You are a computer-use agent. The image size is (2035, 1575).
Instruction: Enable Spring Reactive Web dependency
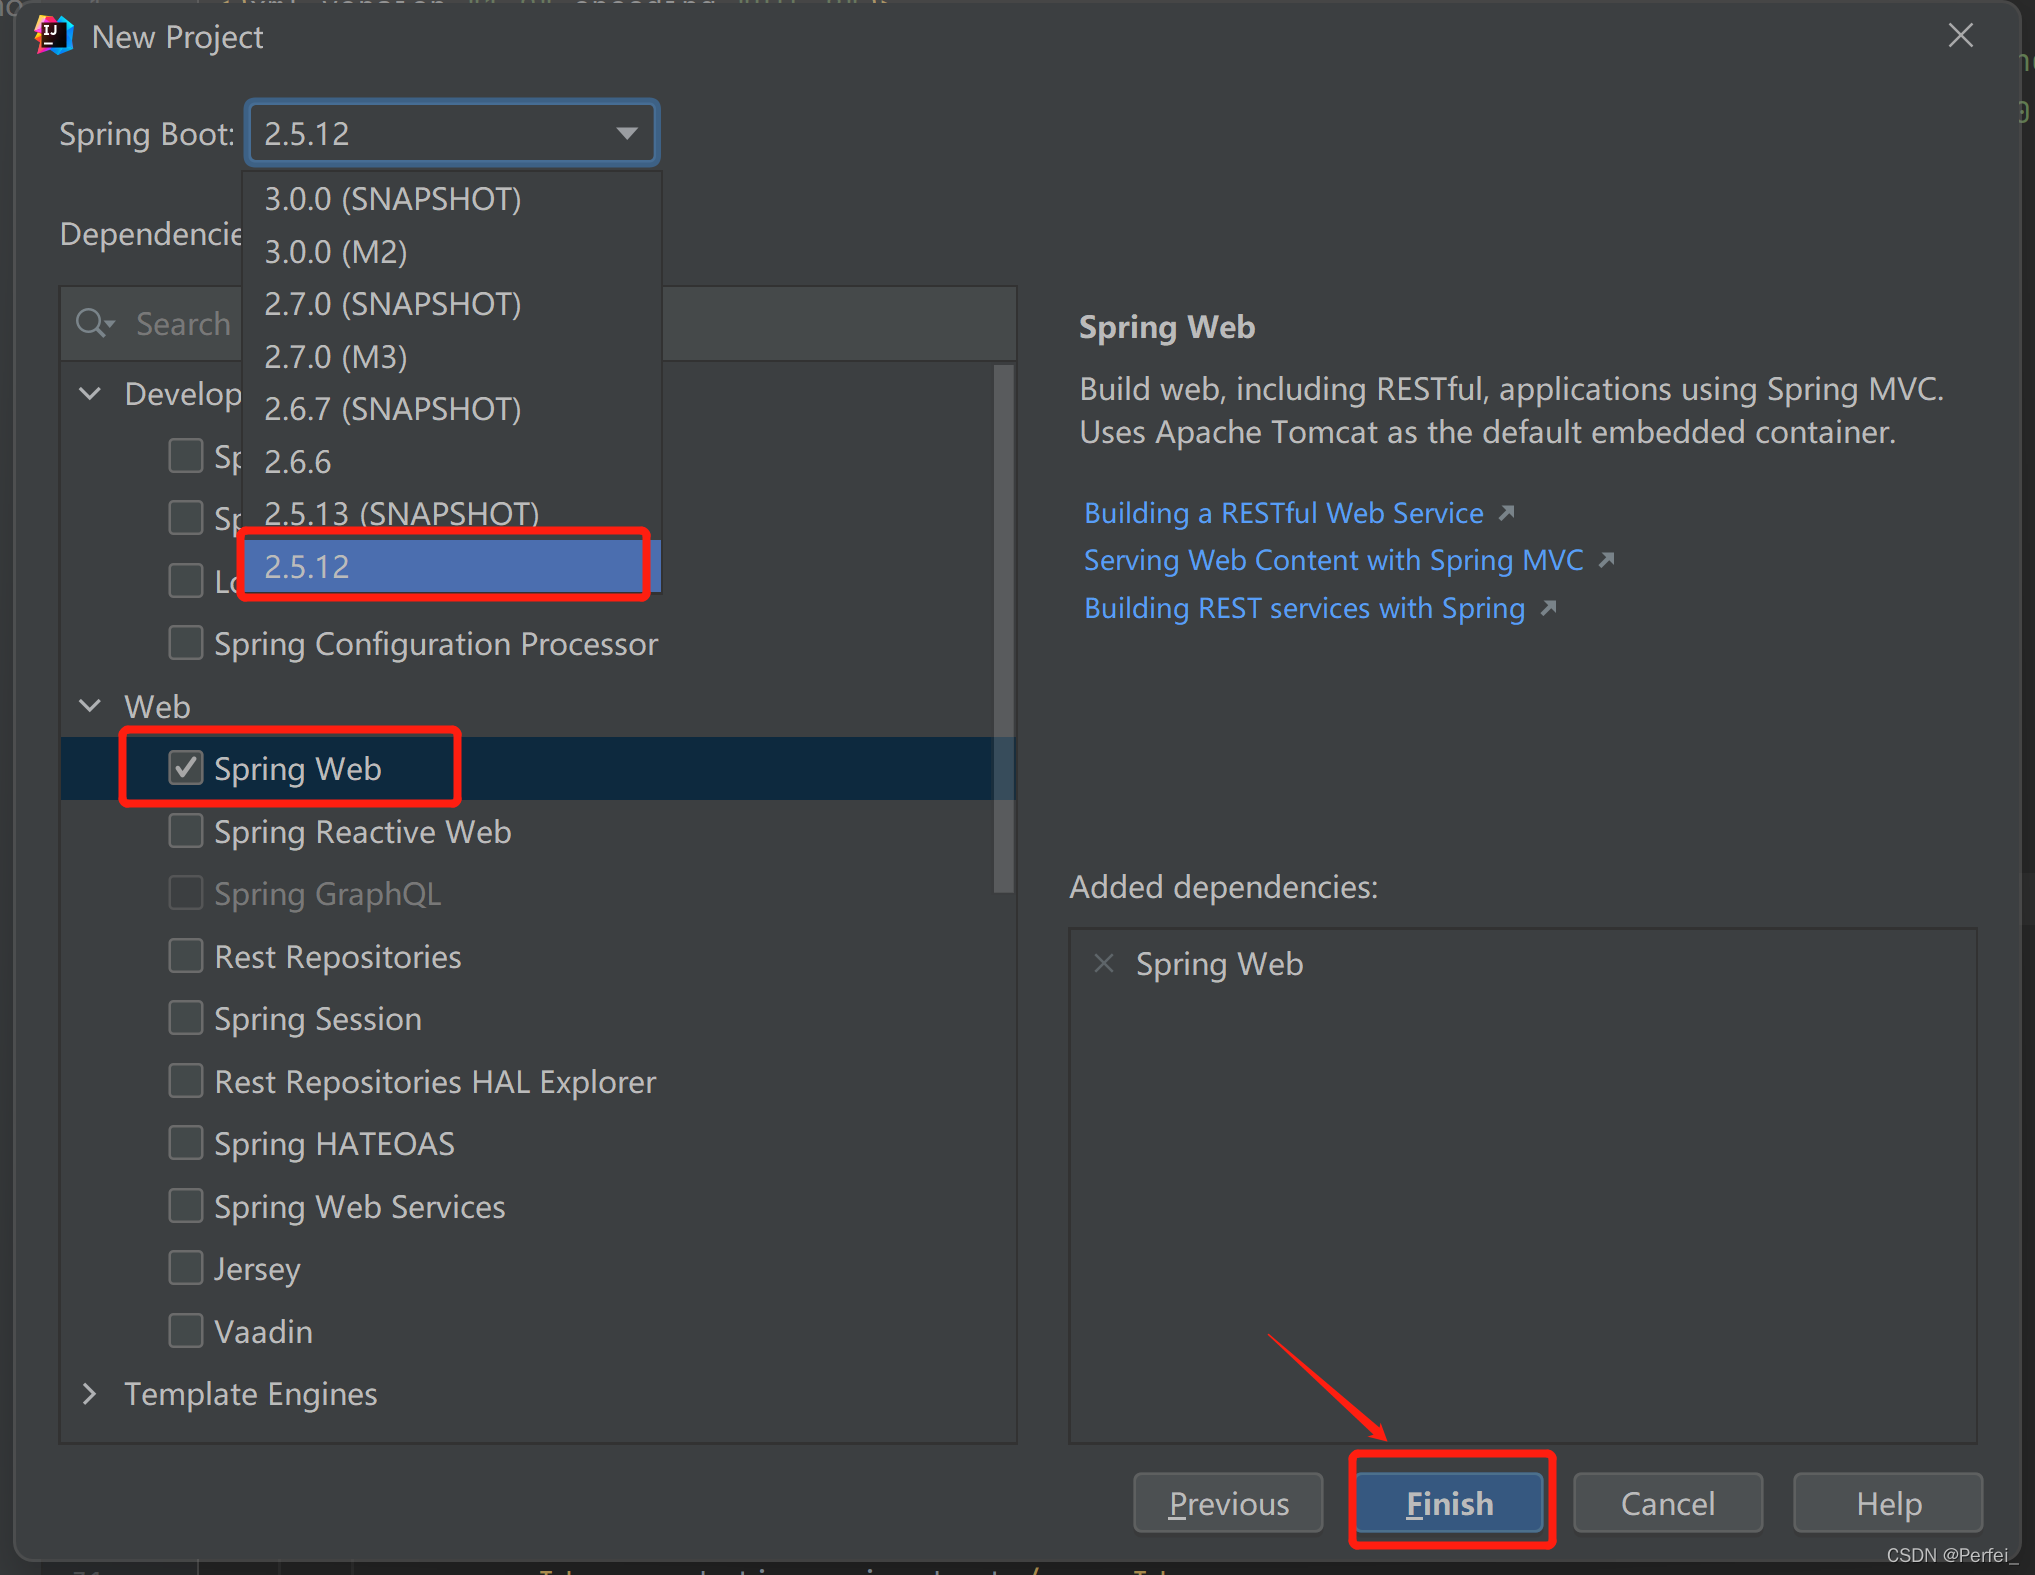186,831
